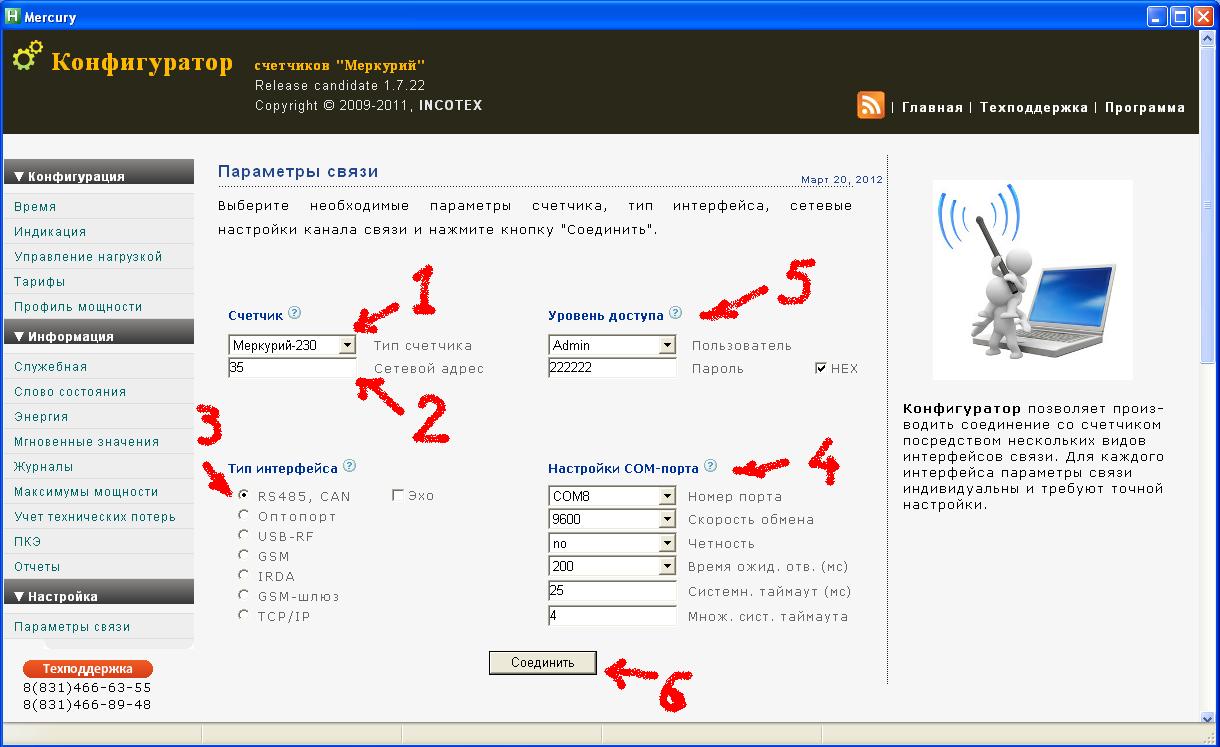The height and width of the screenshot is (747, 1220).
Task: Open Максимумы мощности in sidebar
Action: point(86,491)
